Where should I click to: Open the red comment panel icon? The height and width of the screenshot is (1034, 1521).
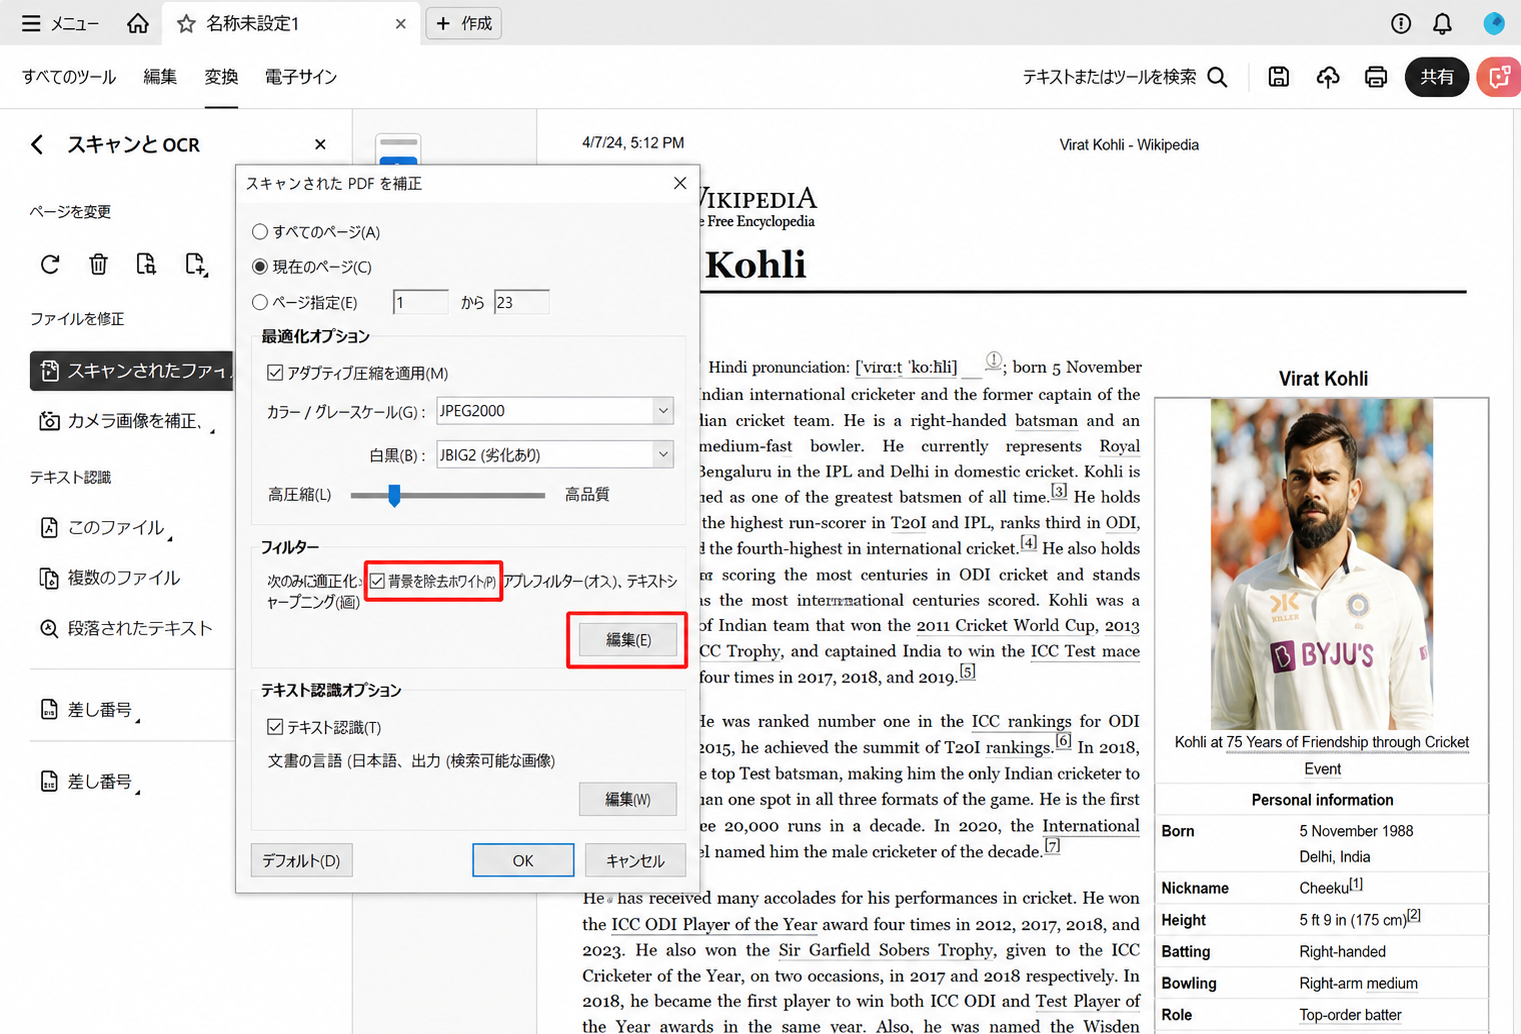pos(1499,77)
